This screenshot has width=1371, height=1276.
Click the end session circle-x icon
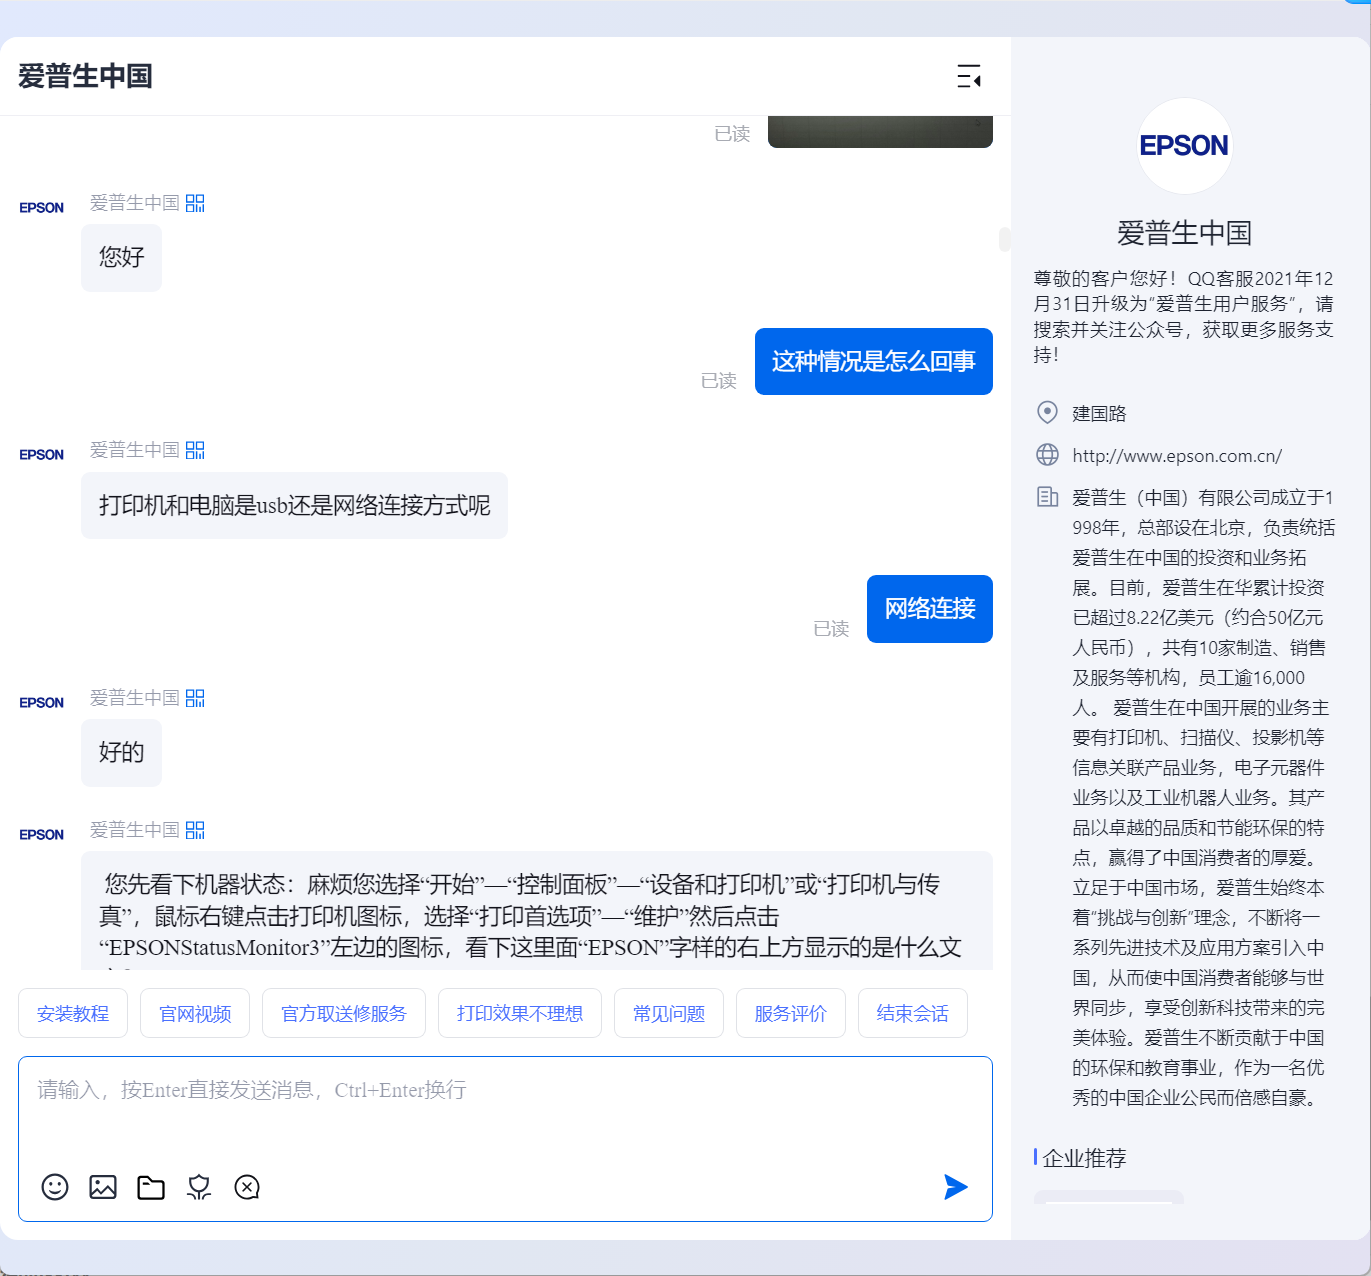pyautogui.click(x=247, y=1187)
